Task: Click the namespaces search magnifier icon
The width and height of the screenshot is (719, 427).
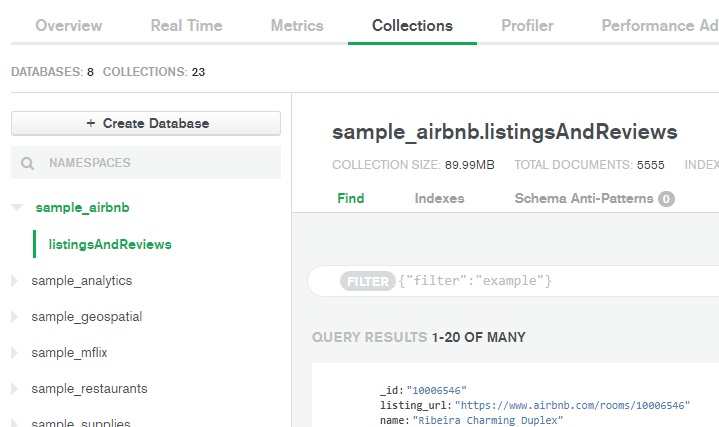Action: (x=28, y=163)
